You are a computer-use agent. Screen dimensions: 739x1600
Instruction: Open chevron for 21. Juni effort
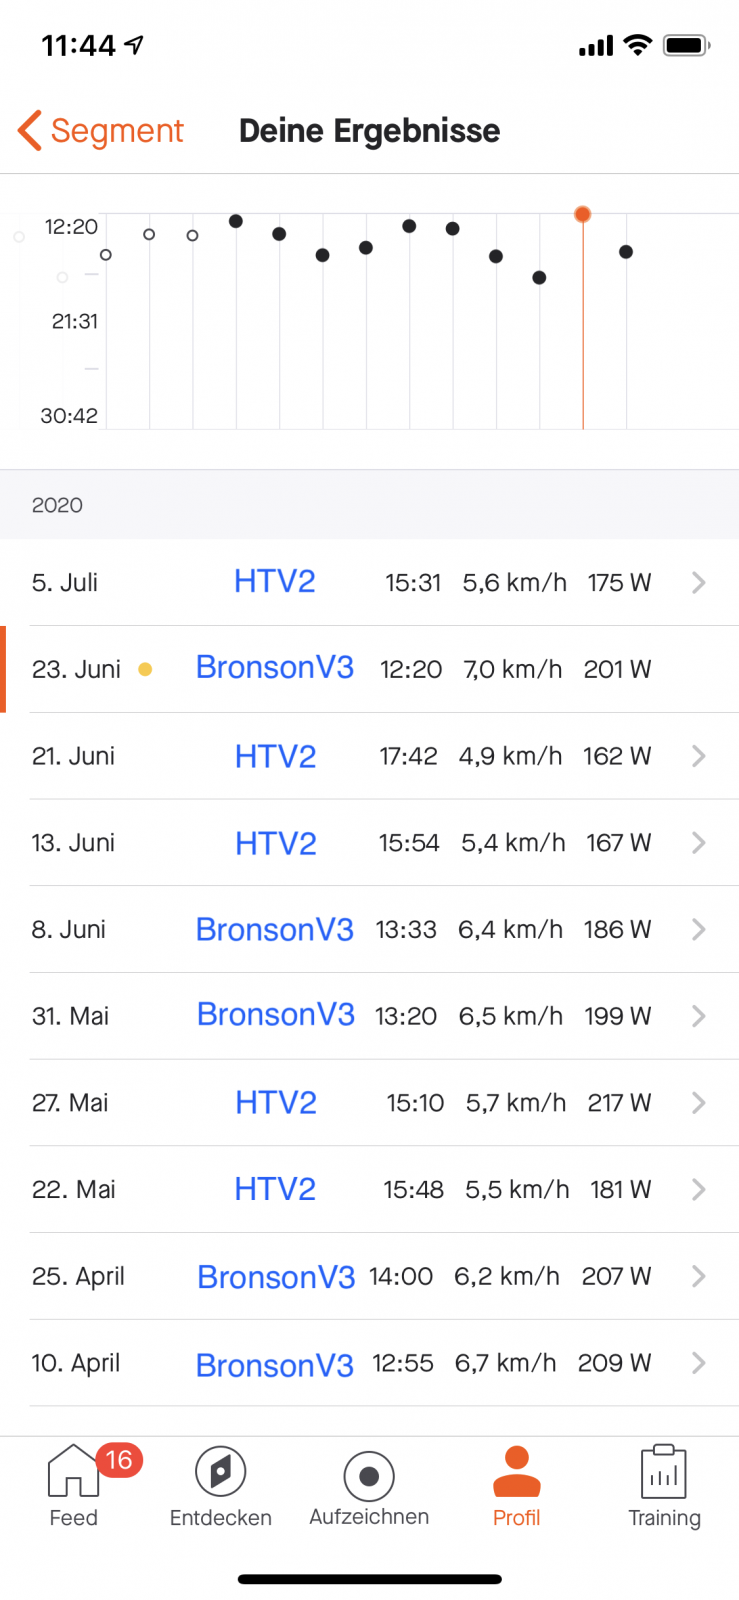coord(699,756)
